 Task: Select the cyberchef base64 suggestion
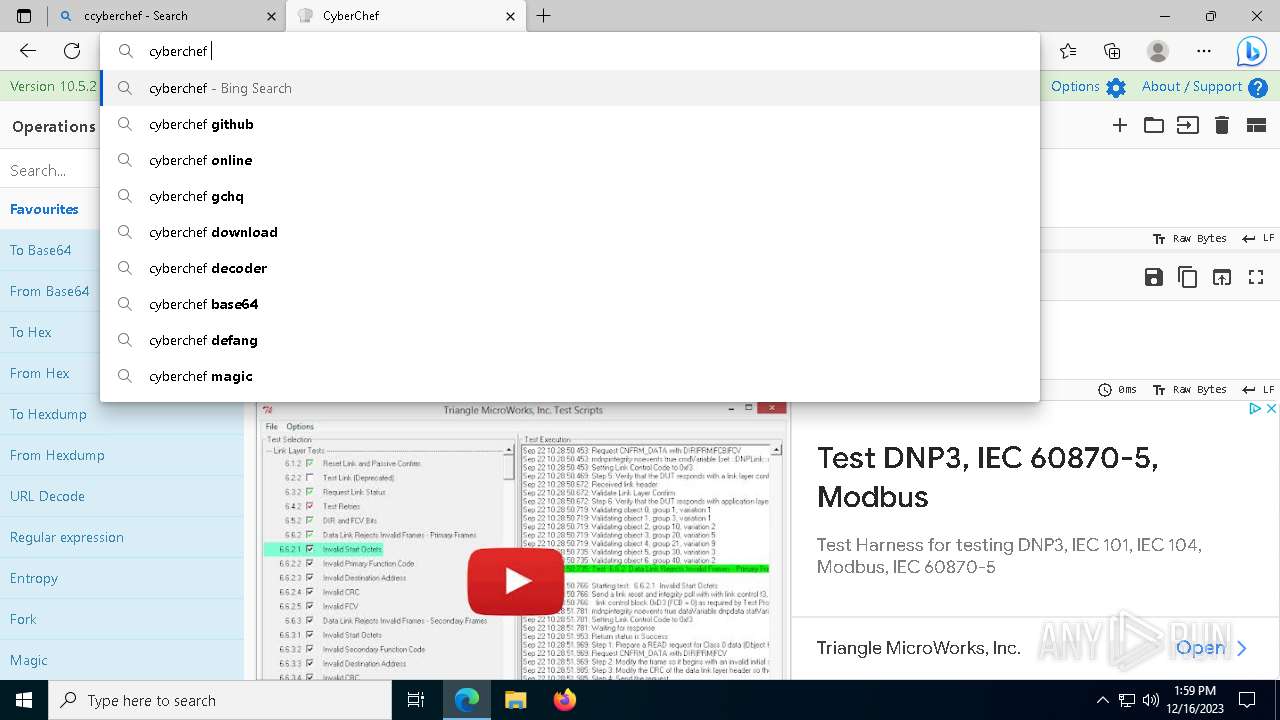(570, 304)
